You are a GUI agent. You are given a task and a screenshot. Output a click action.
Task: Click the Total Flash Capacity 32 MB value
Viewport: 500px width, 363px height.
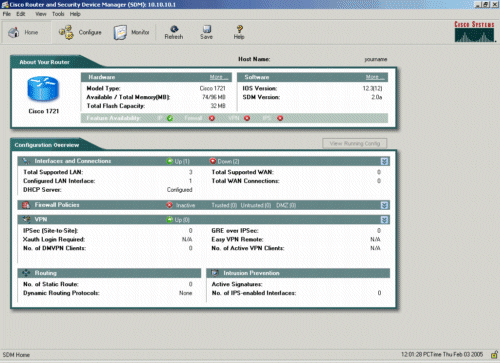[218, 106]
